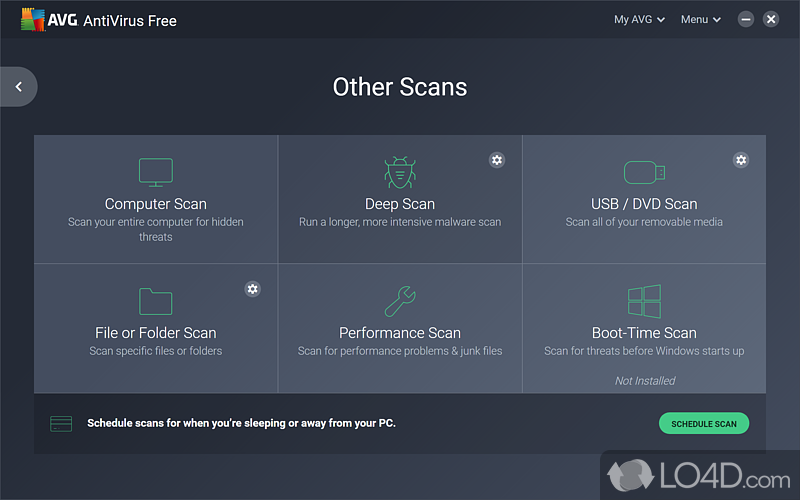The image size is (800, 500).
Task: Click 'Scan for threats before Windows starts up'
Action: point(644,351)
